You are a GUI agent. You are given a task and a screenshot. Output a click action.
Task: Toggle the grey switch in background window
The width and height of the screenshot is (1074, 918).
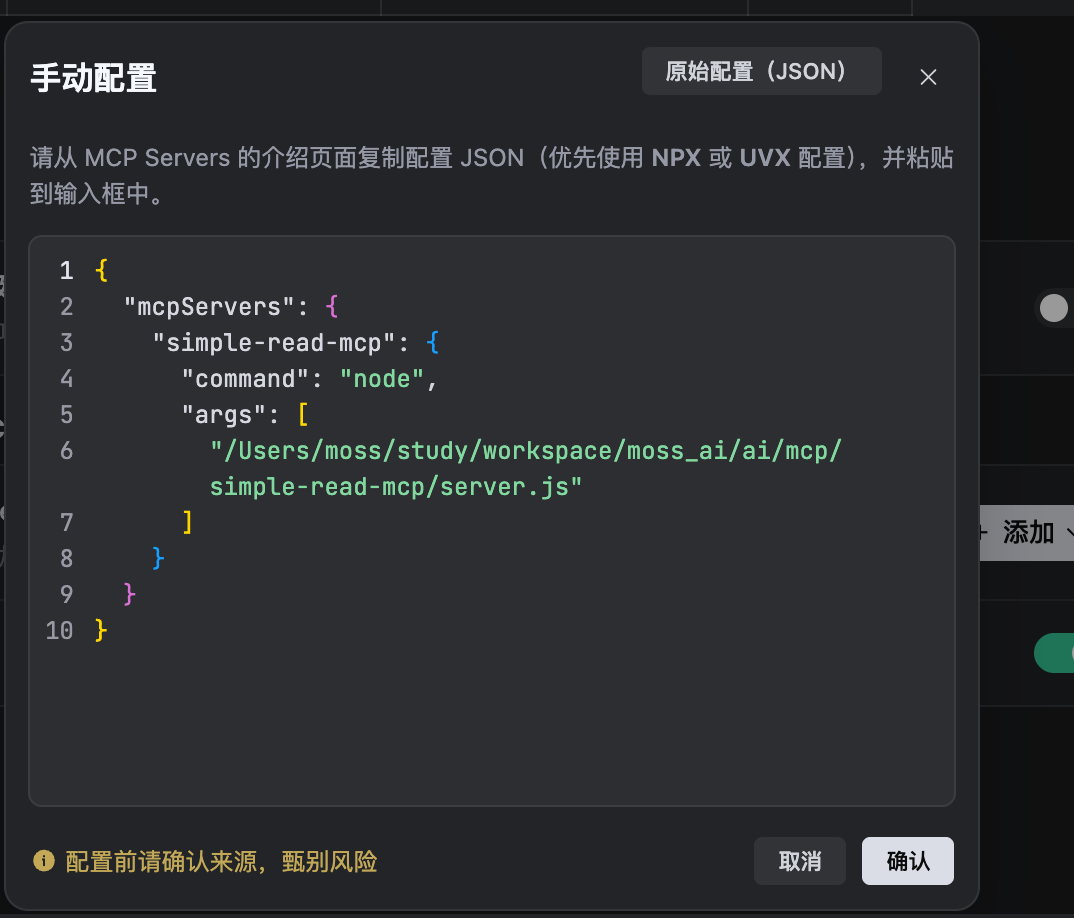pyautogui.click(x=1053, y=308)
